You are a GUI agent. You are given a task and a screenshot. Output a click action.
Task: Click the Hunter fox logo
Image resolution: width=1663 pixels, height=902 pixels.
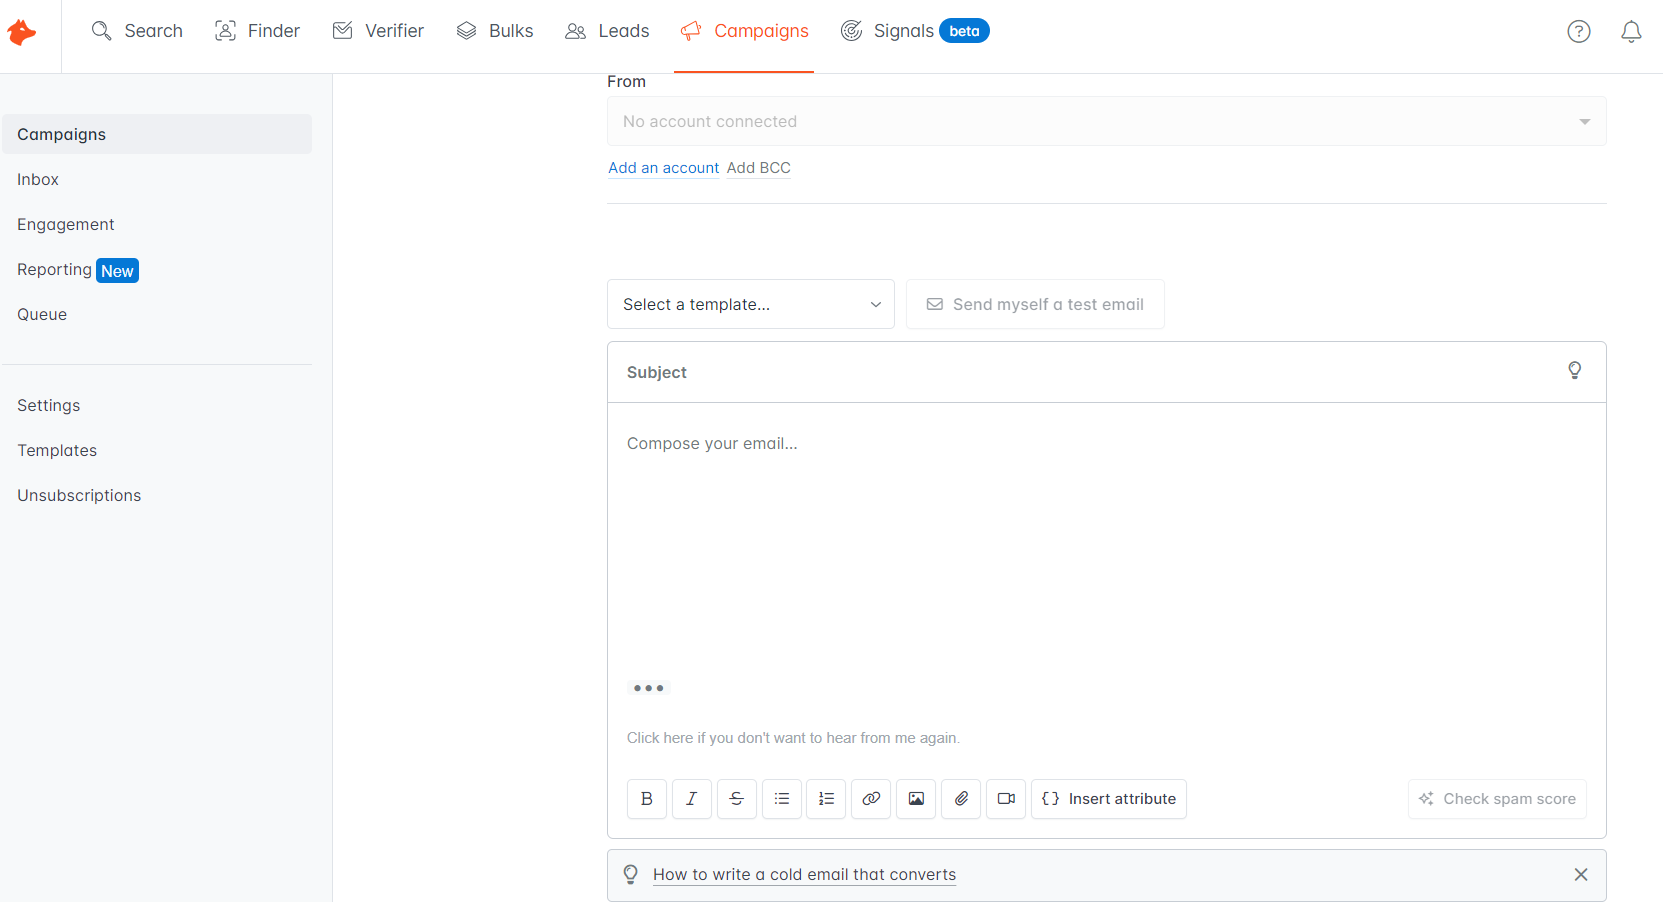pos(22,32)
